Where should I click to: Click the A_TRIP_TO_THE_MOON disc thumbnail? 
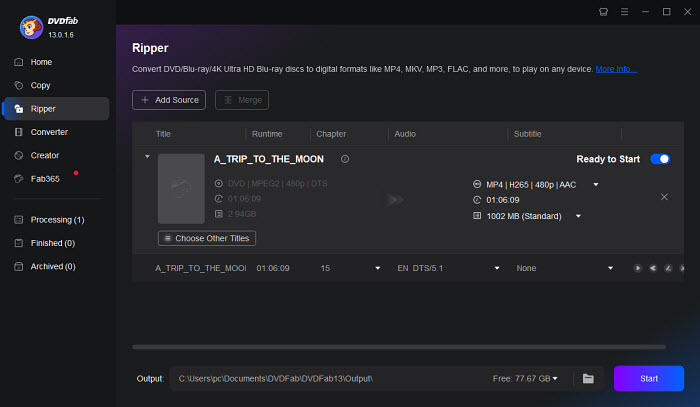pos(181,189)
